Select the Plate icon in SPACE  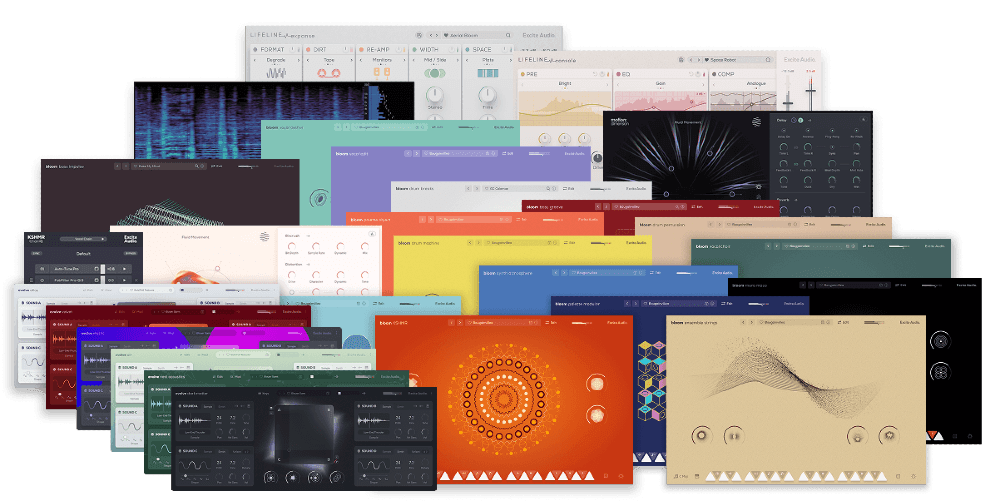tap(488, 73)
